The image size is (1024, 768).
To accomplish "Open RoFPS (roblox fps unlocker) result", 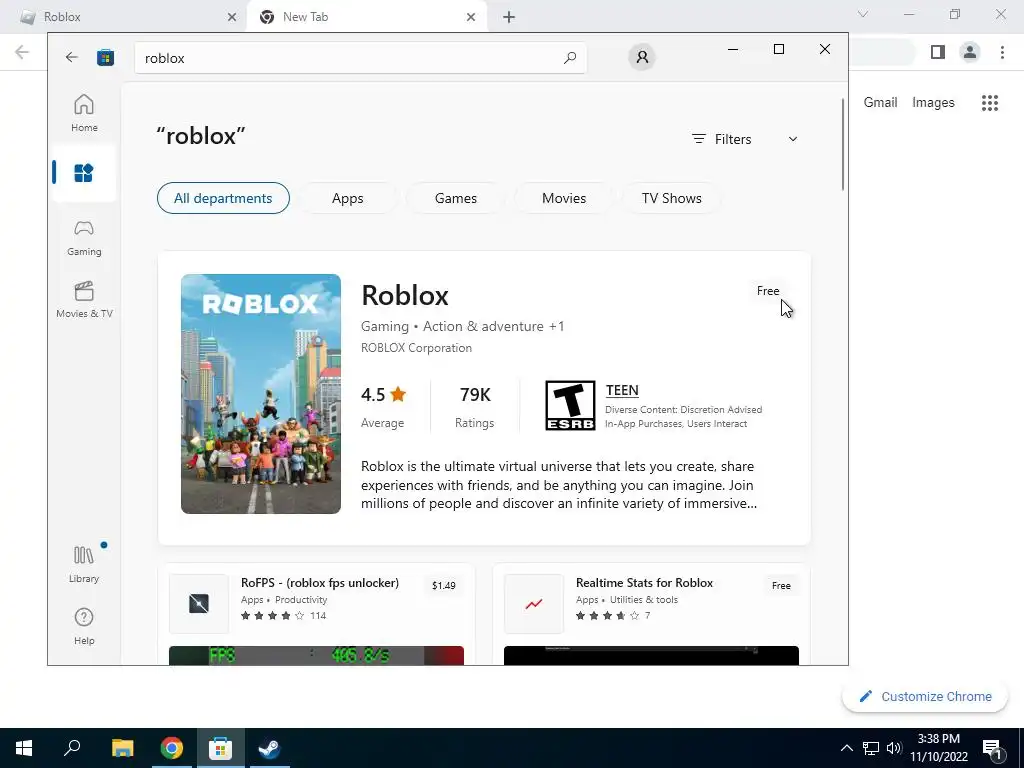I will point(320,583).
